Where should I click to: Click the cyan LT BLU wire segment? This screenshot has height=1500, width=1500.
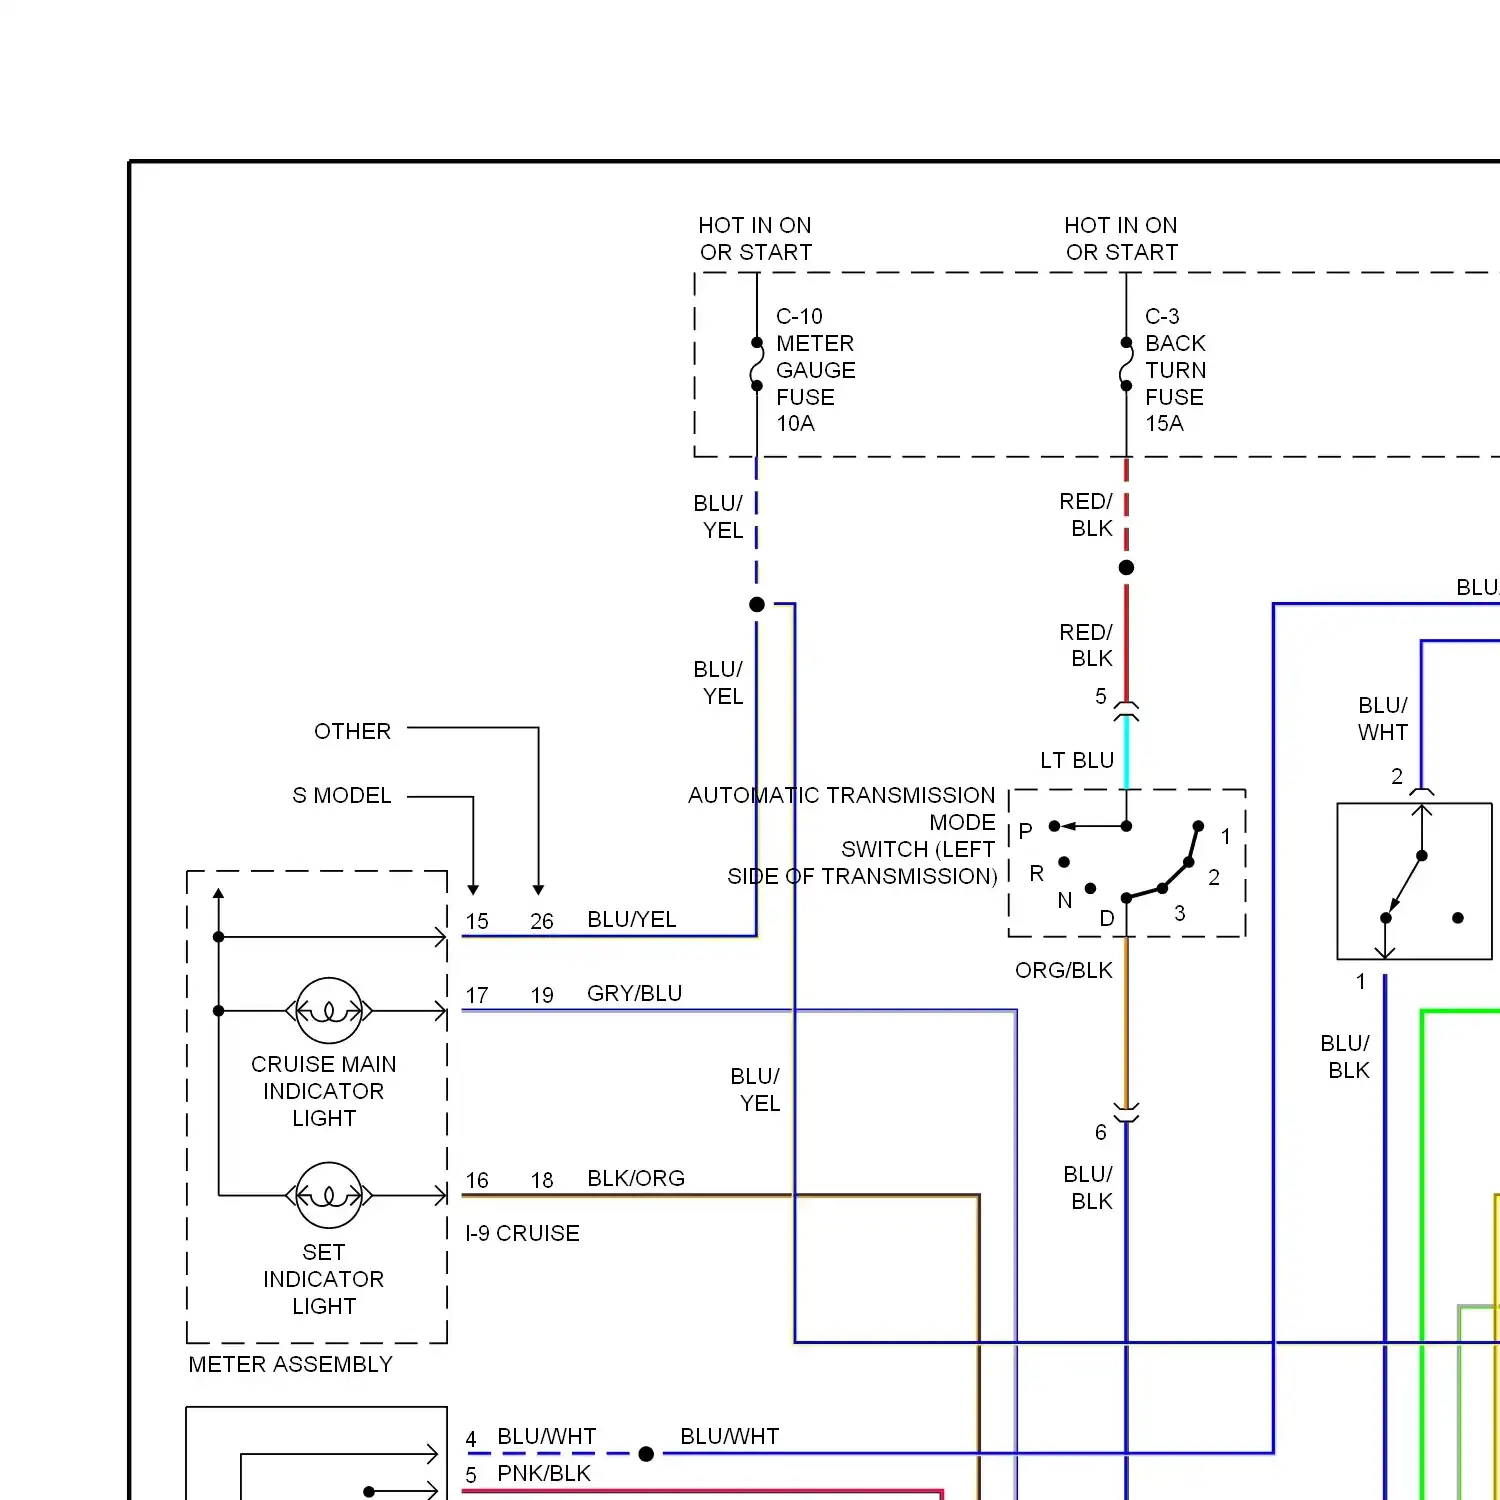[1126, 753]
